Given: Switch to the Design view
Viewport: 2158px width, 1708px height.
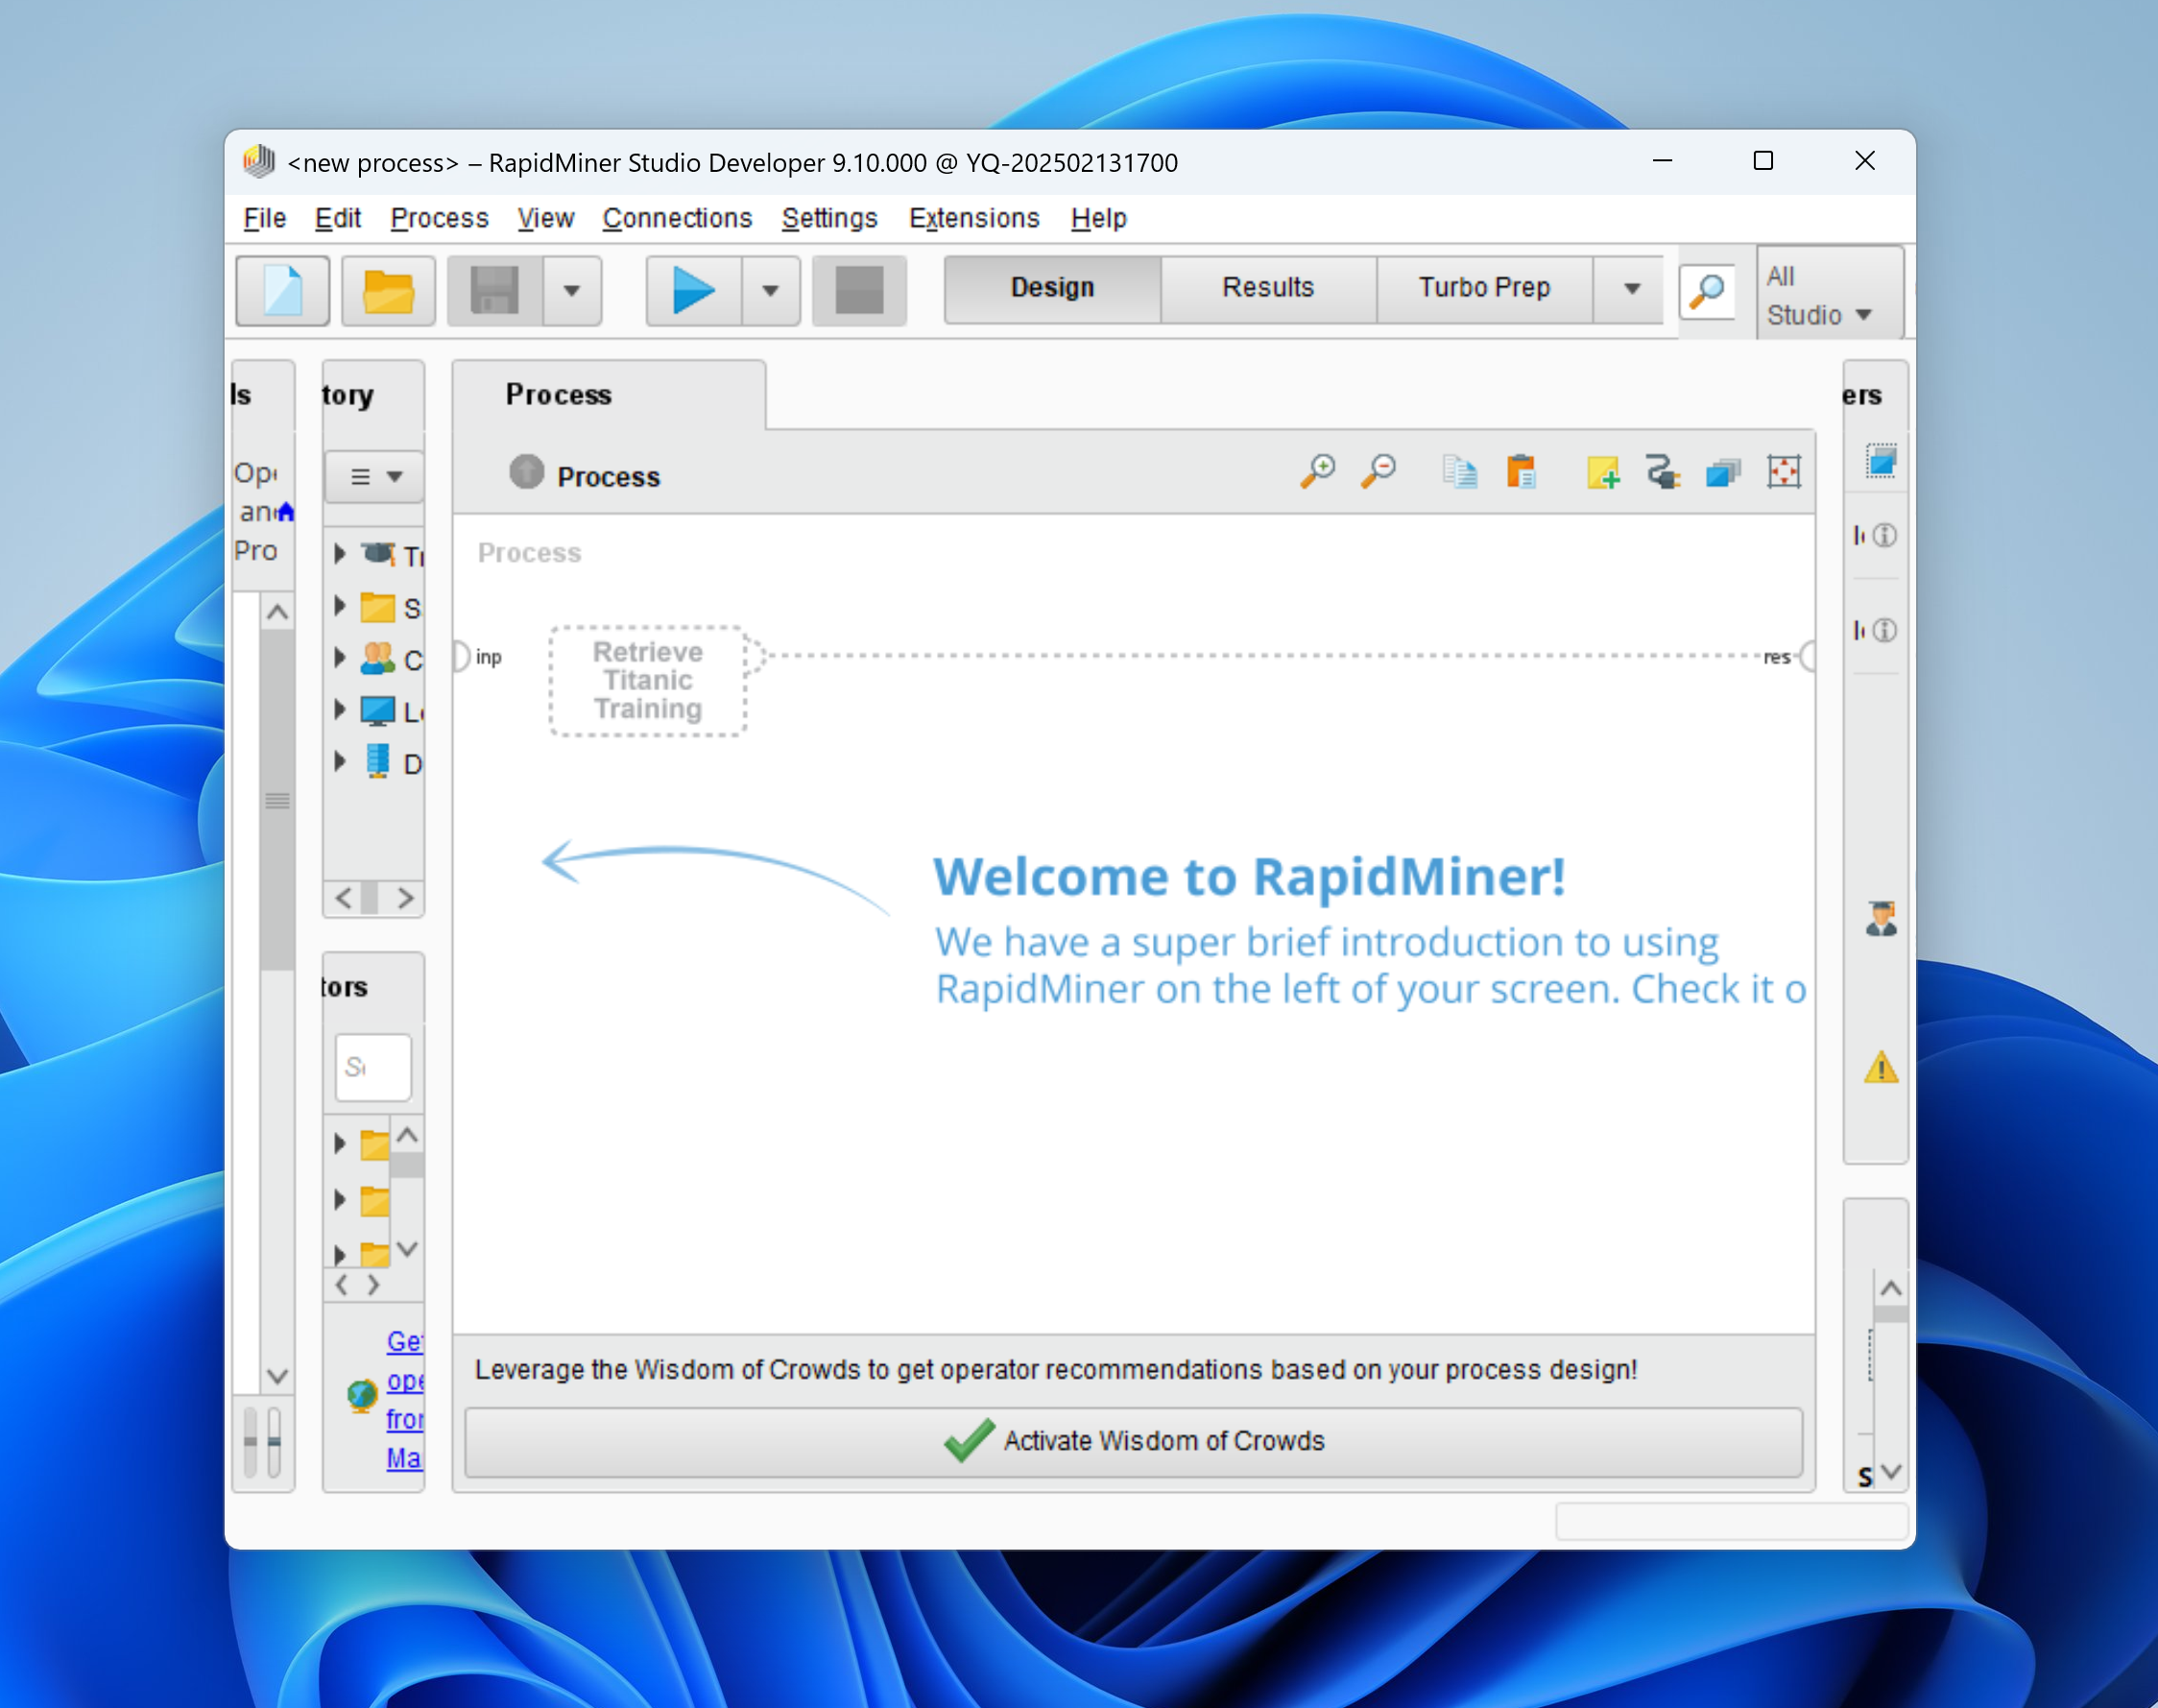Looking at the screenshot, I should 1052,288.
